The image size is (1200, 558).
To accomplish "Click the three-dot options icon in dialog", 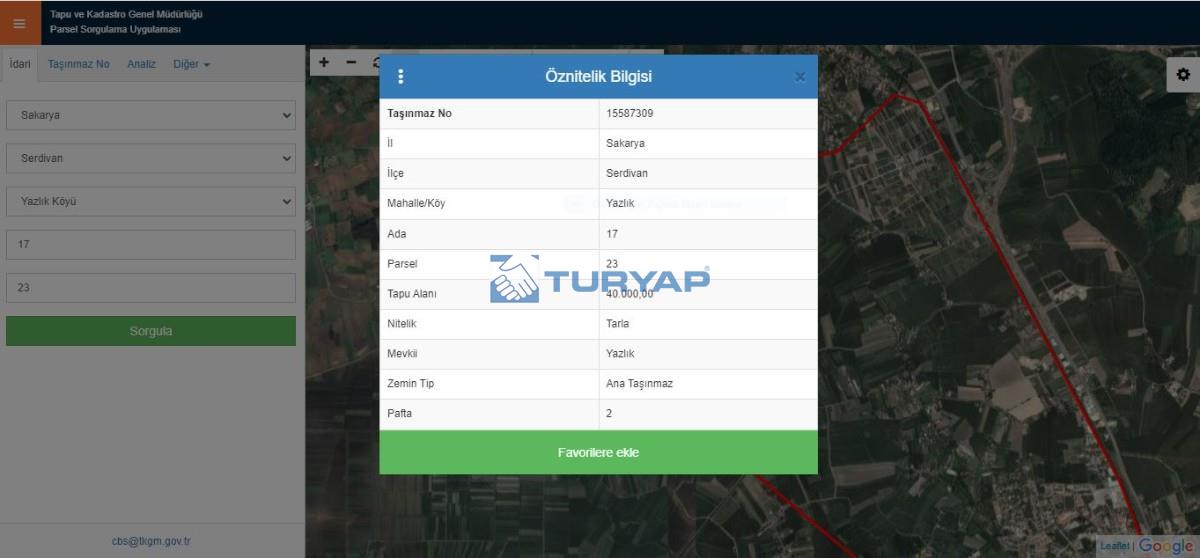I will pos(401,77).
